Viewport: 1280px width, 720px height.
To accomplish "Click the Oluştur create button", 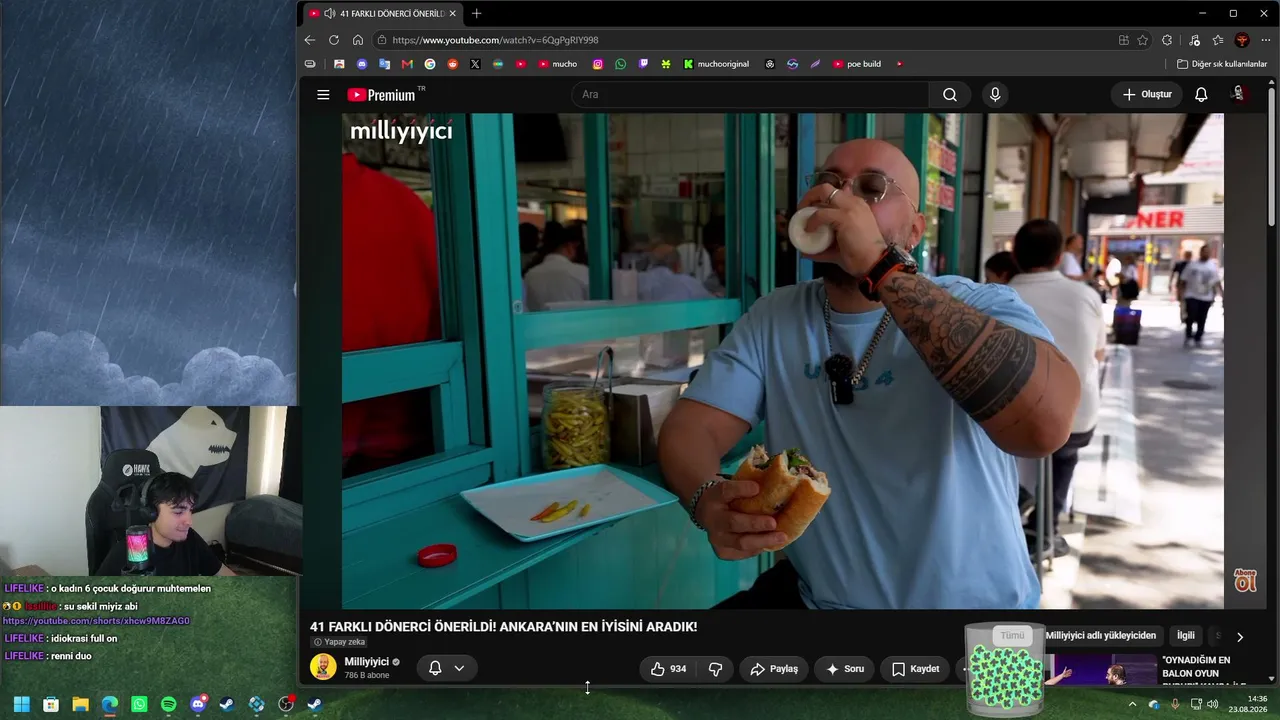I will (x=1146, y=95).
